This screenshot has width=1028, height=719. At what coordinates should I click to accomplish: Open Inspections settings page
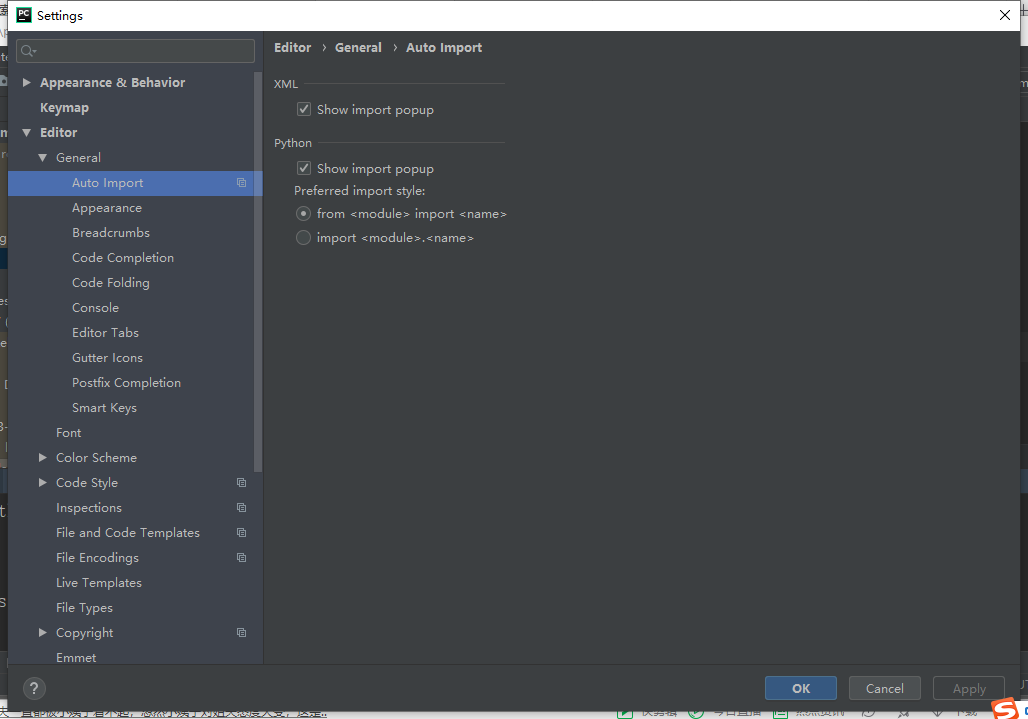[x=89, y=507]
